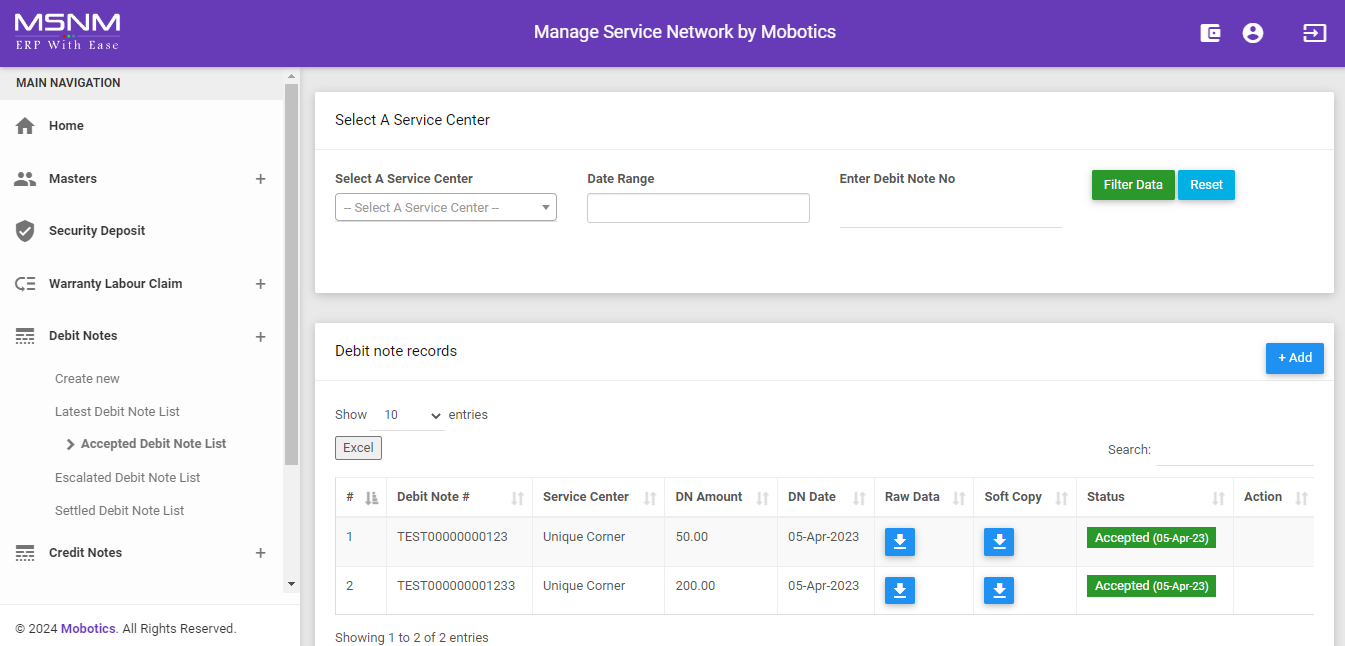Image resolution: width=1345 pixels, height=646 pixels.
Task: Download soft copy for TEST000000001233
Action: coord(998,591)
